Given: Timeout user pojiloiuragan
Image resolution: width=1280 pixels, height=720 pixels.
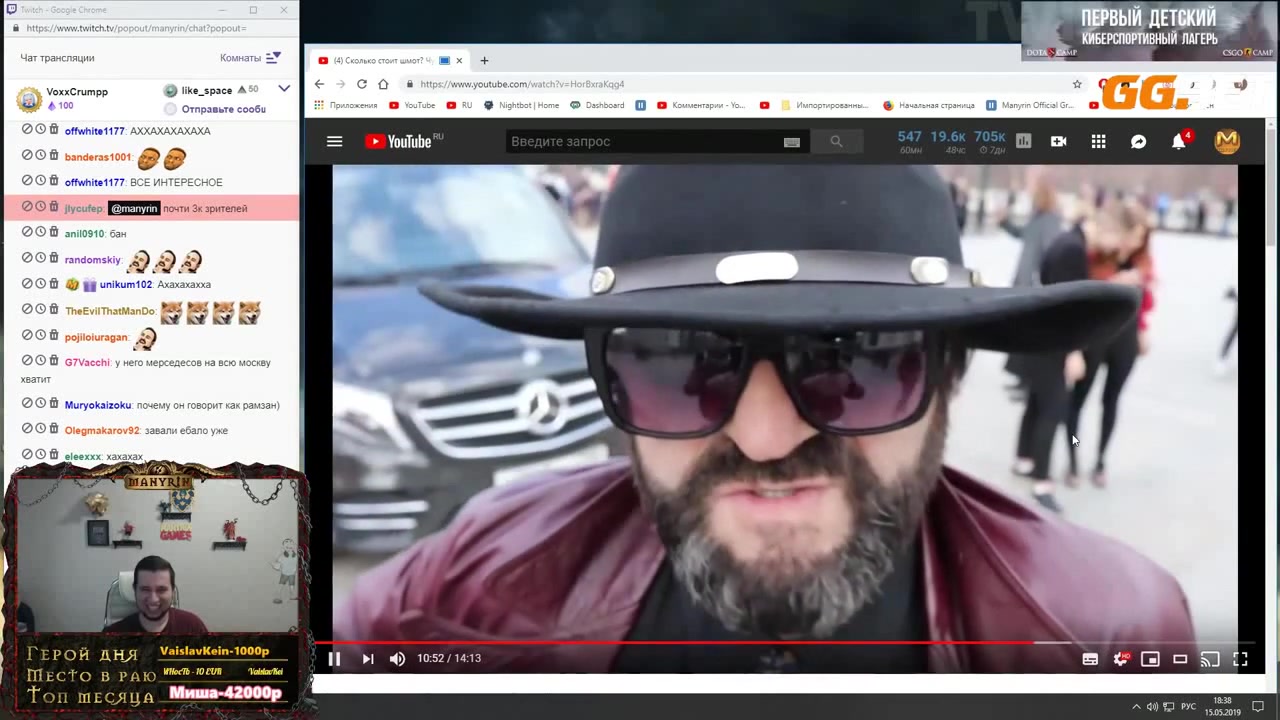Looking at the screenshot, I should (x=41, y=335).
